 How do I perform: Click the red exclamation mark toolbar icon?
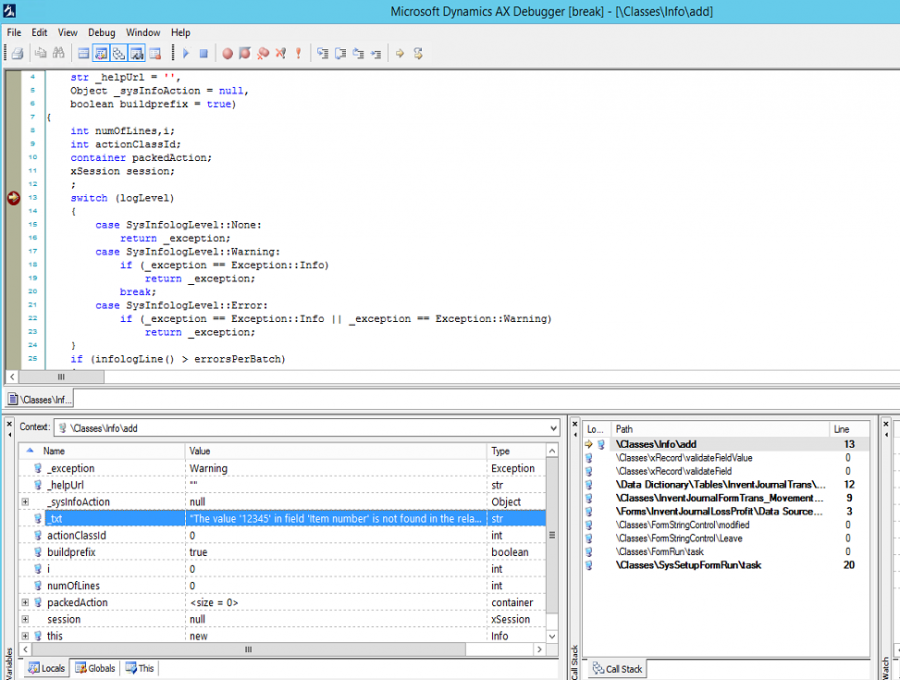tap(298, 53)
